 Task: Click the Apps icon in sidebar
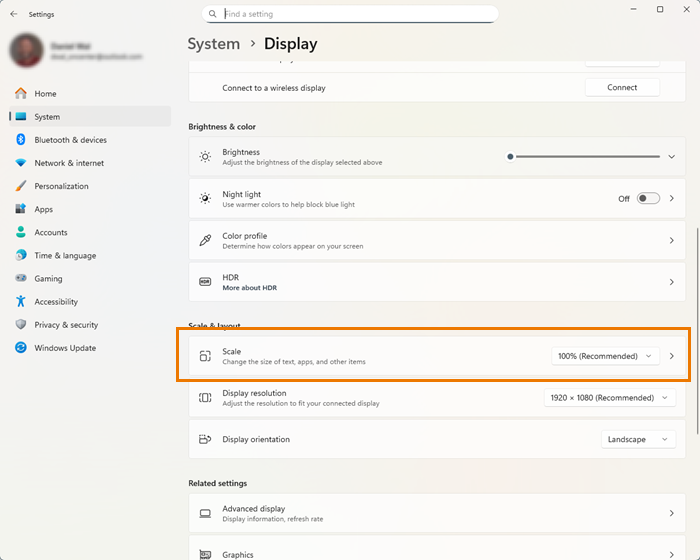21,209
